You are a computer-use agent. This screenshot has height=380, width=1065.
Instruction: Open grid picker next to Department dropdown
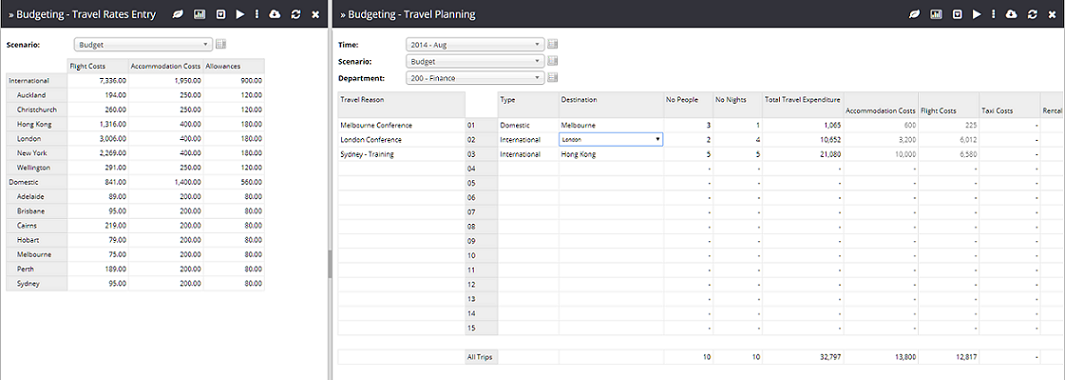pyautogui.click(x=553, y=77)
